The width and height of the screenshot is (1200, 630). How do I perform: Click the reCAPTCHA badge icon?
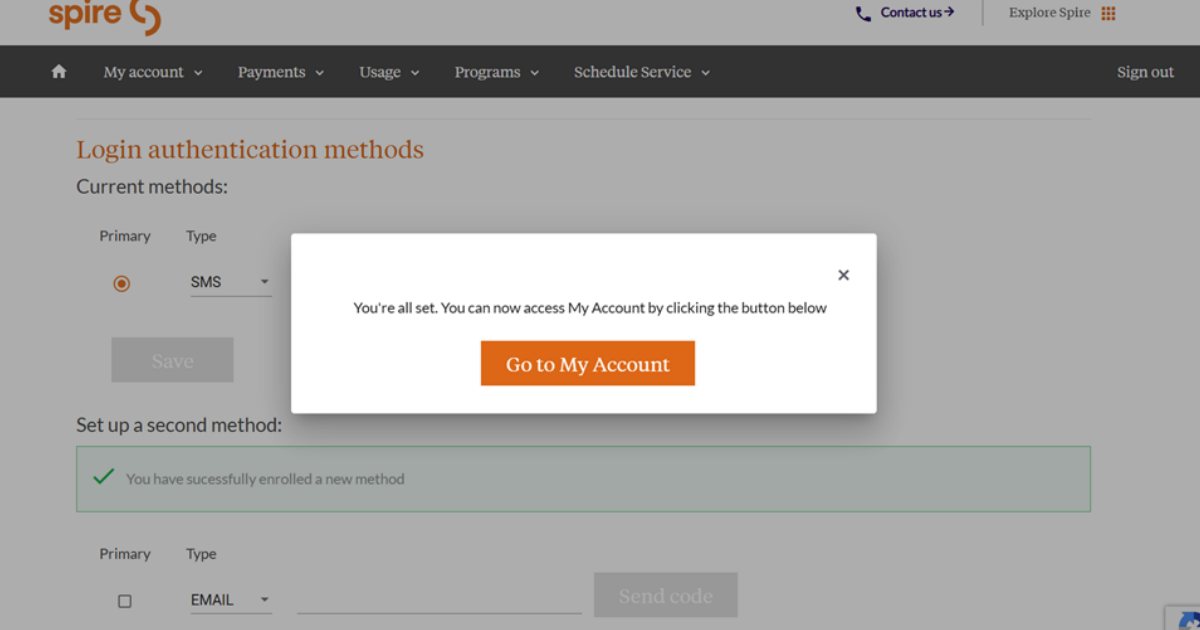[1184, 618]
